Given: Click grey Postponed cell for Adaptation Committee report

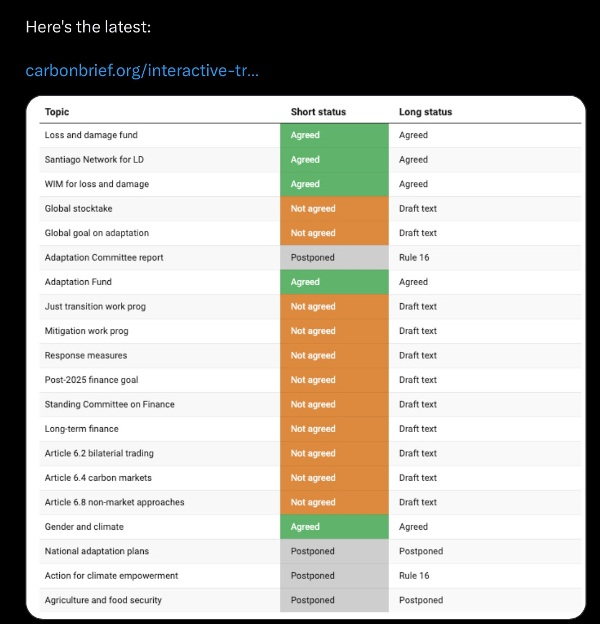Looking at the screenshot, I should coord(334,258).
